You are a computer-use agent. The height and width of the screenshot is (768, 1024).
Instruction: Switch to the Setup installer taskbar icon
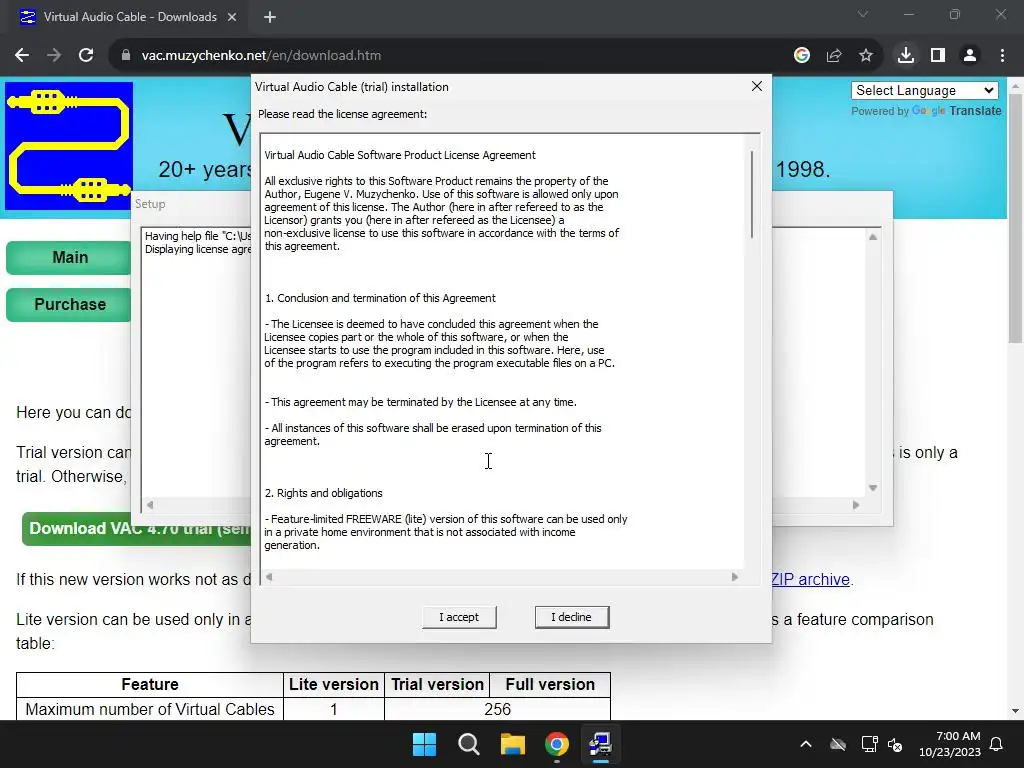(x=600, y=744)
